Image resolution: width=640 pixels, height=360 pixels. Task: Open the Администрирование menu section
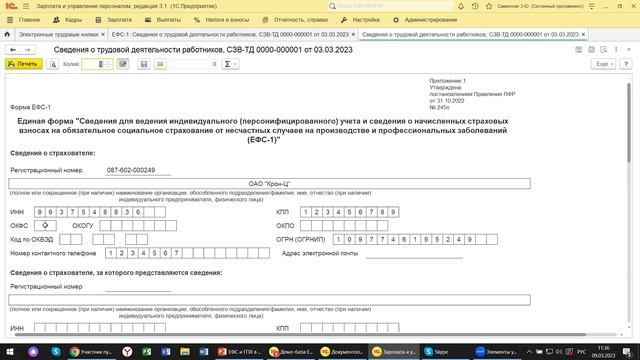[x=425, y=20]
